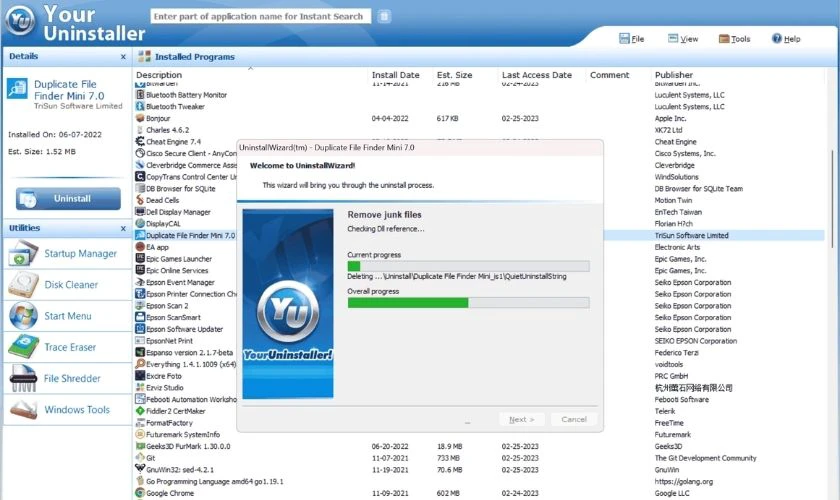Open the Trace Eraser utility
Image resolution: width=840 pixels, height=500 pixels.
tap(67, 347)
